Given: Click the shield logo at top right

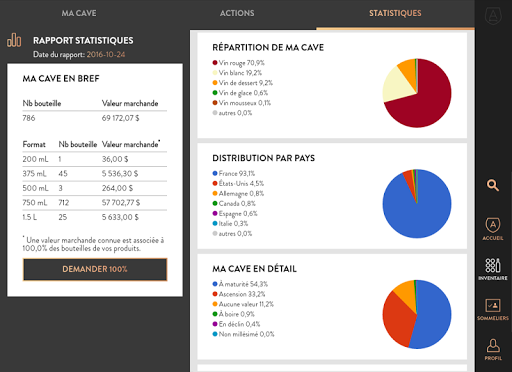Looking at the screenshot, I should point(493,15).
